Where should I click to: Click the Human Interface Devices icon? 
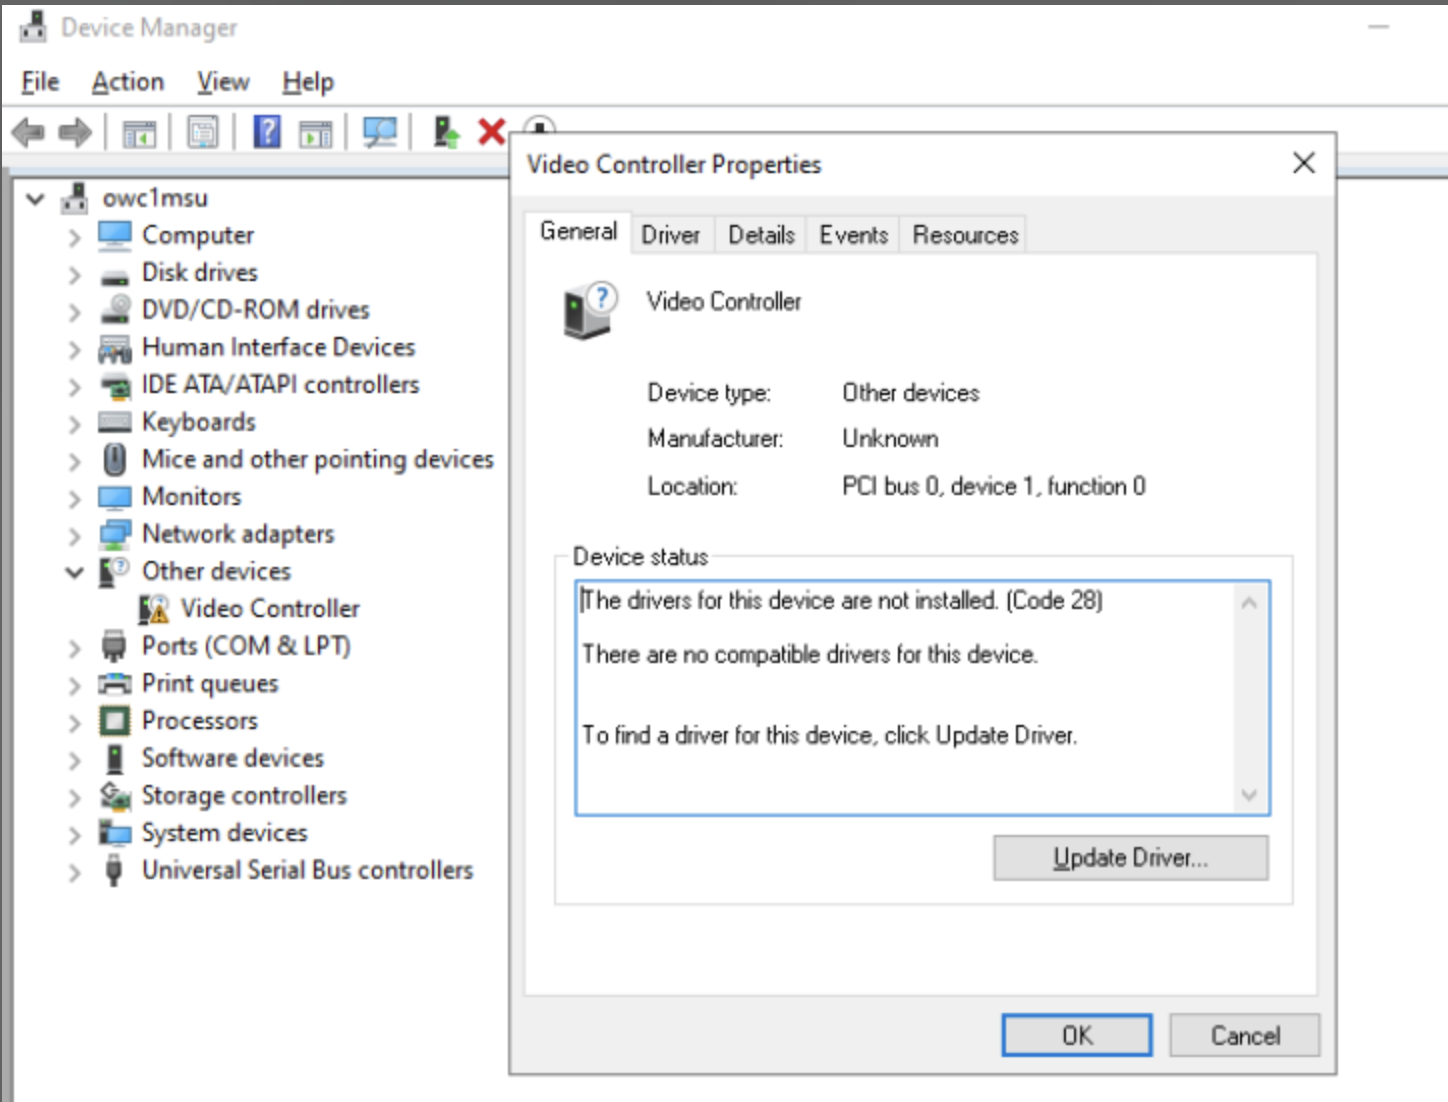tap(115, 348)
